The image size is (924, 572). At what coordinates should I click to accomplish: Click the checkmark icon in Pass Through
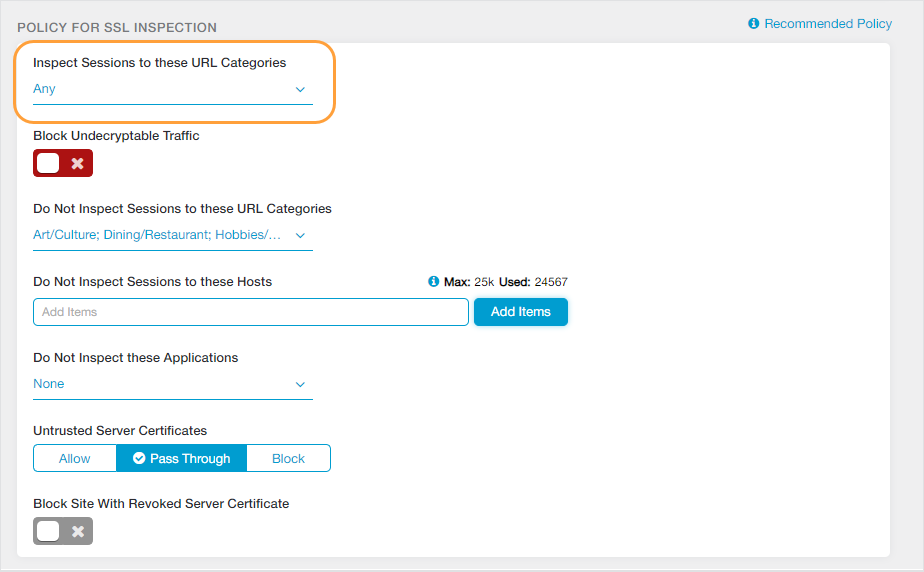tap(139, 458)
